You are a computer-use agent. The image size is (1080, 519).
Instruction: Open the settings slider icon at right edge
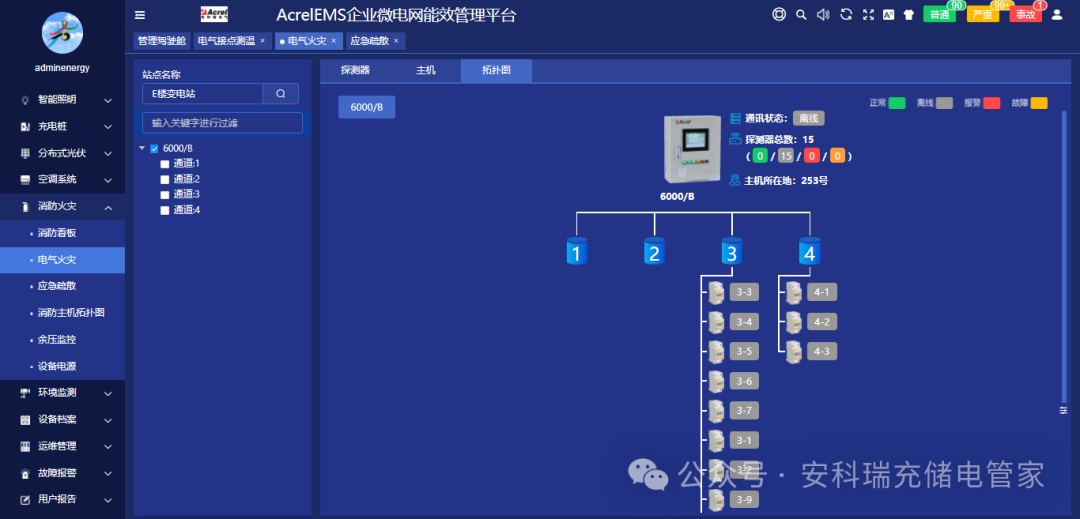1063,410
